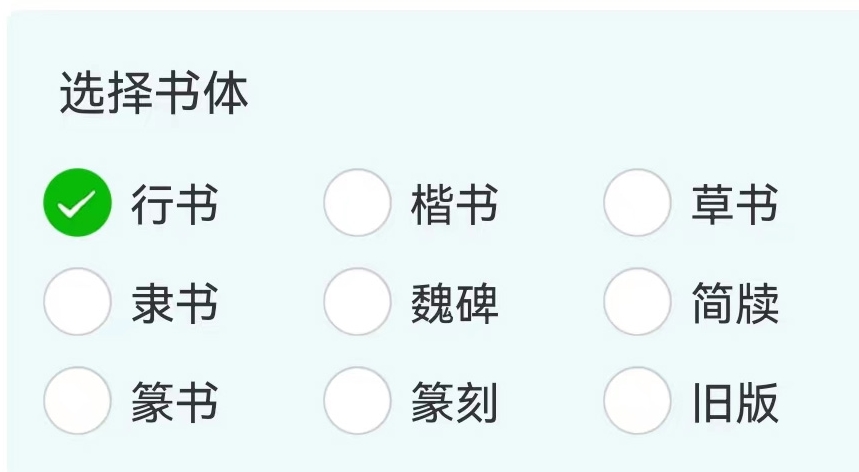859x472 pixels.
Task: Click the 隶书 text label
Action: pos(174,304)
